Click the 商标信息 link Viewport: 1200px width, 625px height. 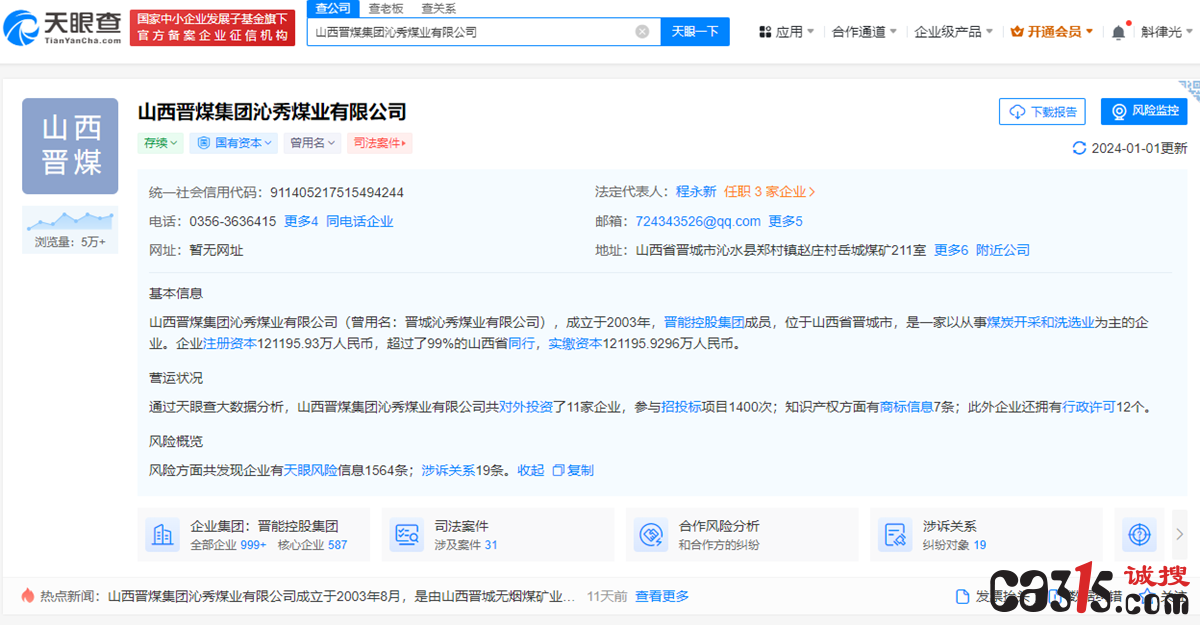point(906,407)
